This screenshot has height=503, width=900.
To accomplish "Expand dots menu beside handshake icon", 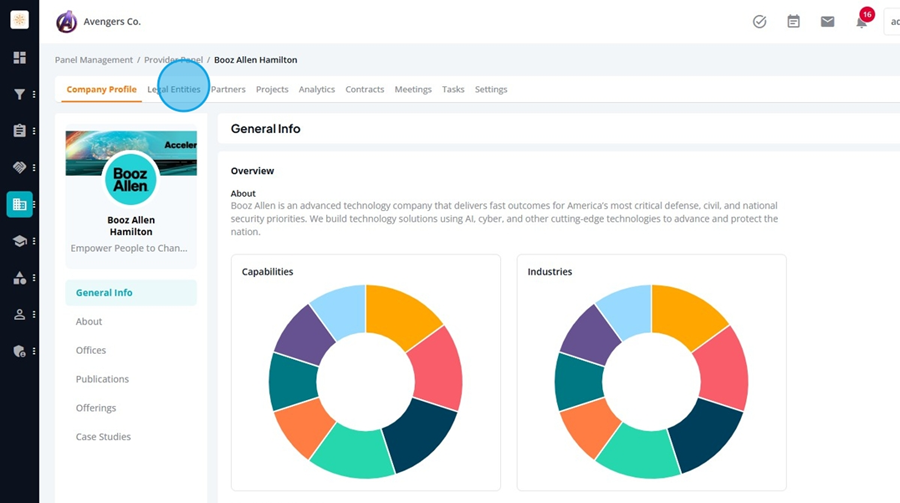I will point(34,168).
